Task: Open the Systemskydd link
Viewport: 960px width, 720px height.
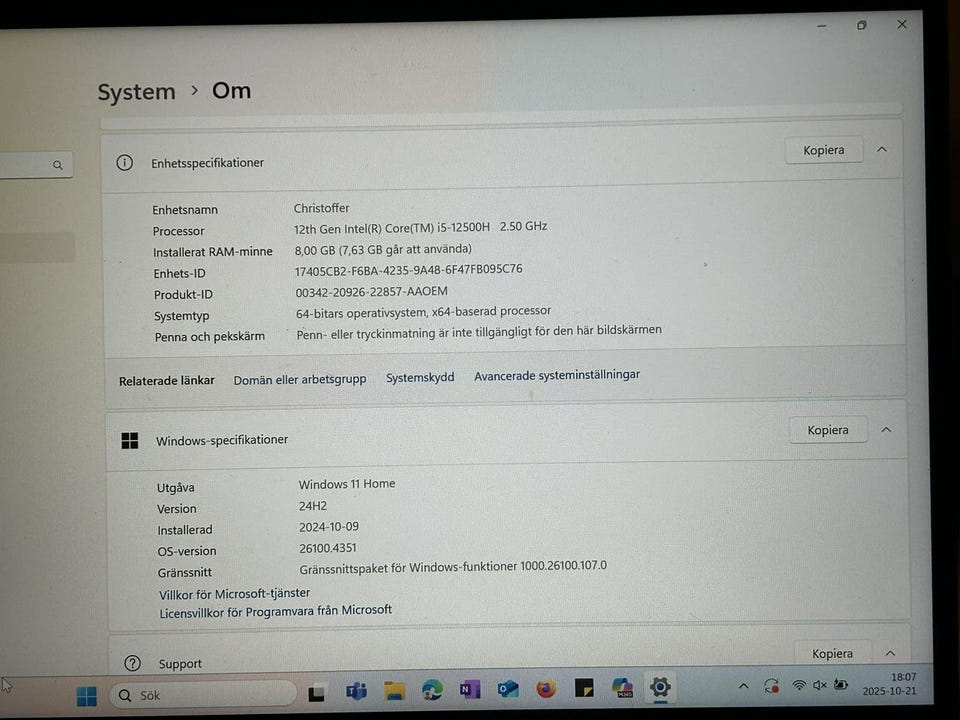Action: [x=420, y=377]
